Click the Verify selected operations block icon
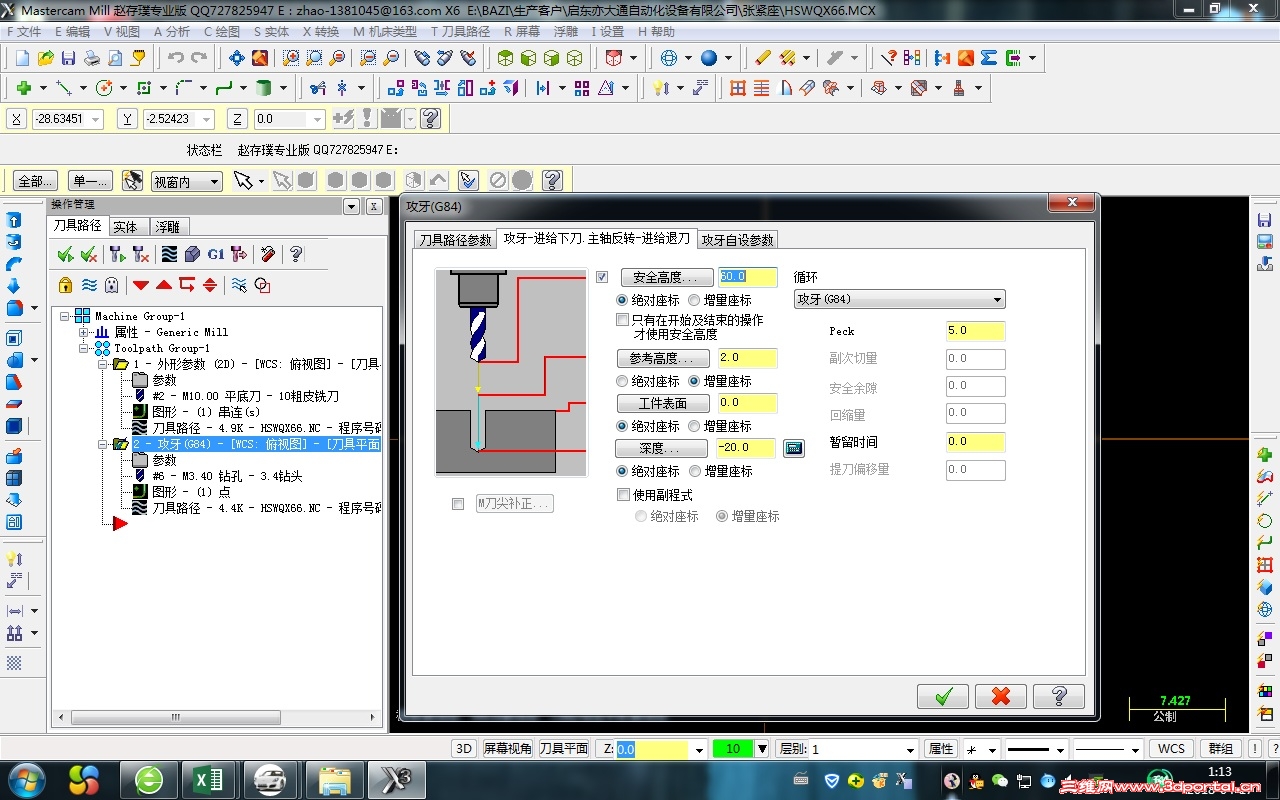Viewport: 1280px width, 800px height. pyautogui.click(x=192, y=254)
